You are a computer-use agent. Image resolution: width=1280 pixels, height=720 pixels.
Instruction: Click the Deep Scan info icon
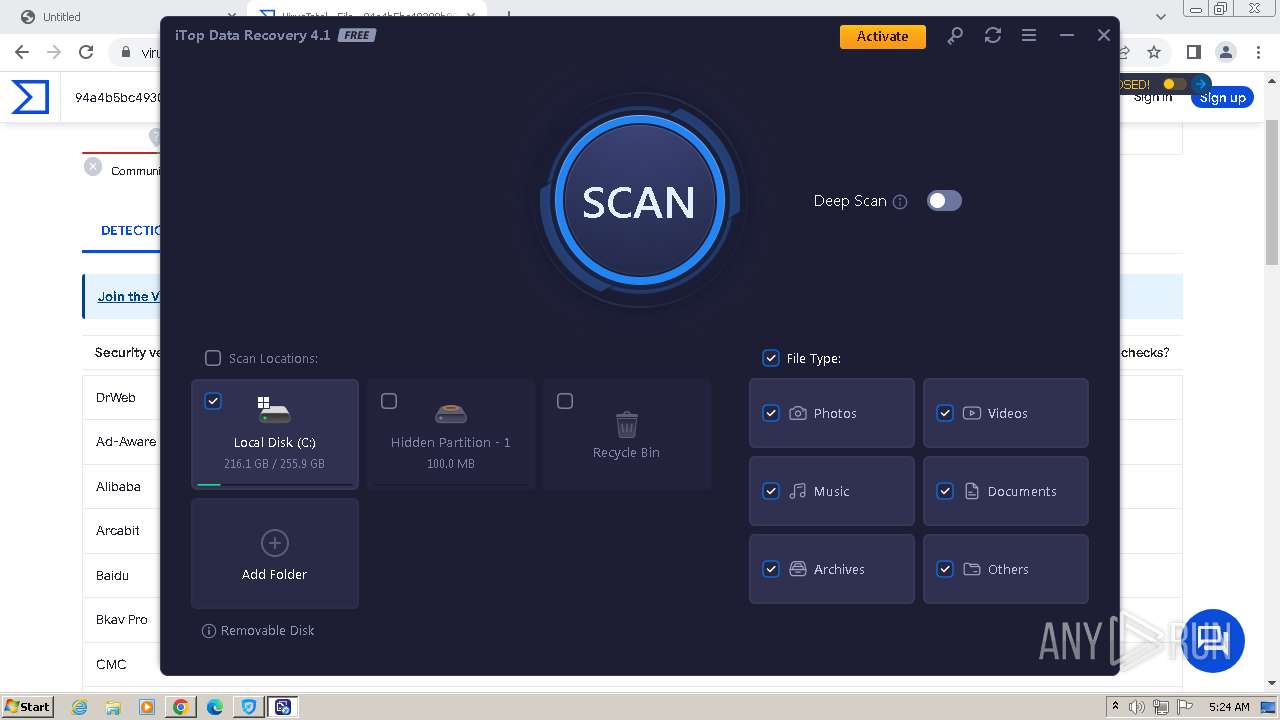pyautogui.click(x=900, y=202)
